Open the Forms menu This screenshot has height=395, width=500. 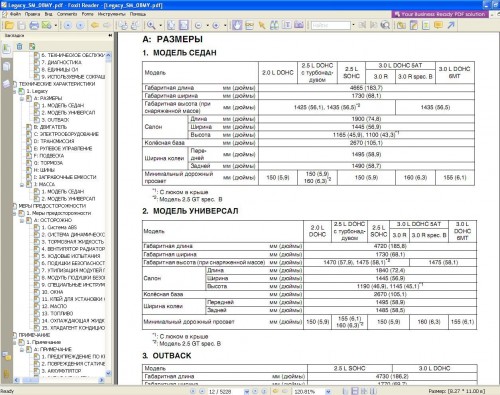(x=88, y=14)
